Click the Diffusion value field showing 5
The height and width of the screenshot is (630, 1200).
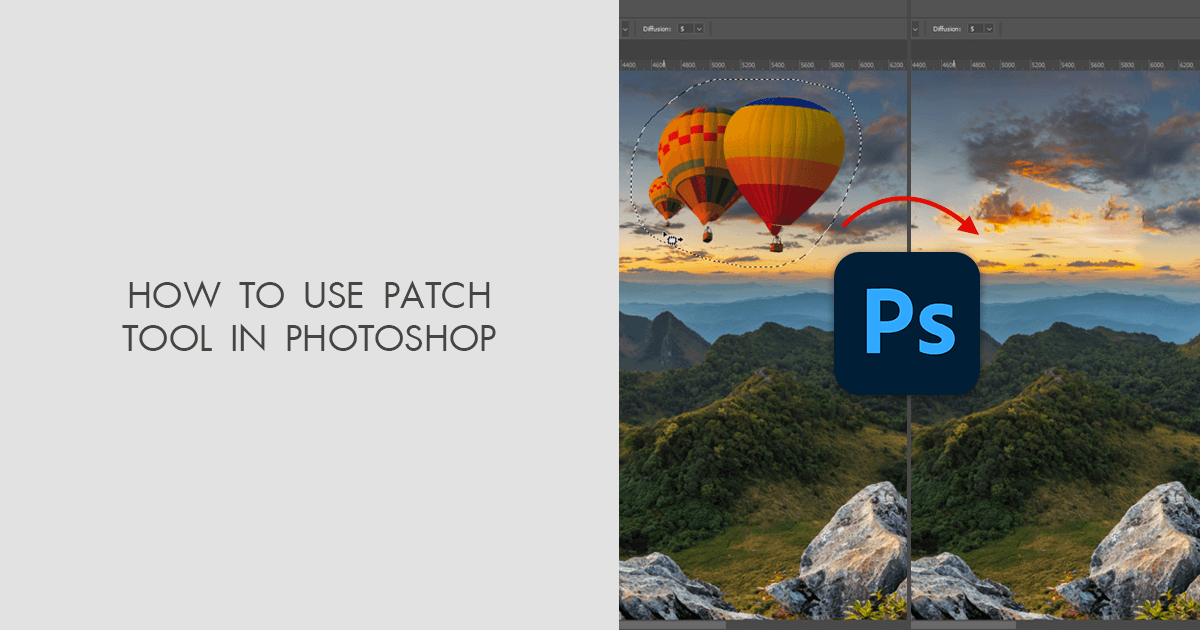pyautogui.click(x=683, y=29)
